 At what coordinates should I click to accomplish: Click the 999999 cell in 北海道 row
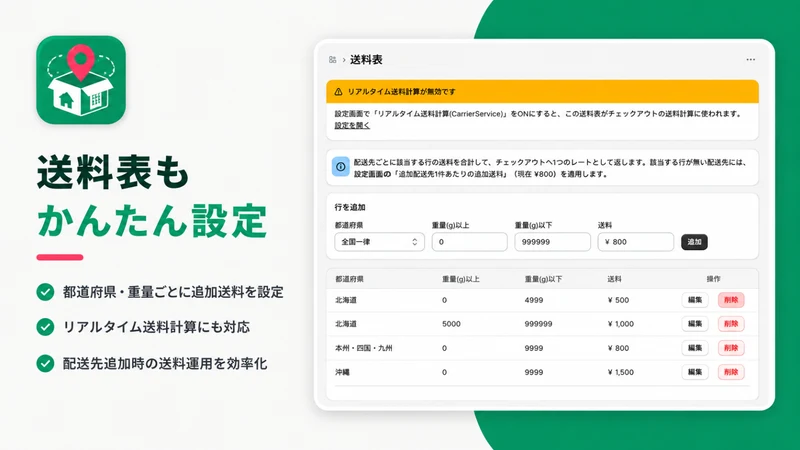(x=538, y=324)
